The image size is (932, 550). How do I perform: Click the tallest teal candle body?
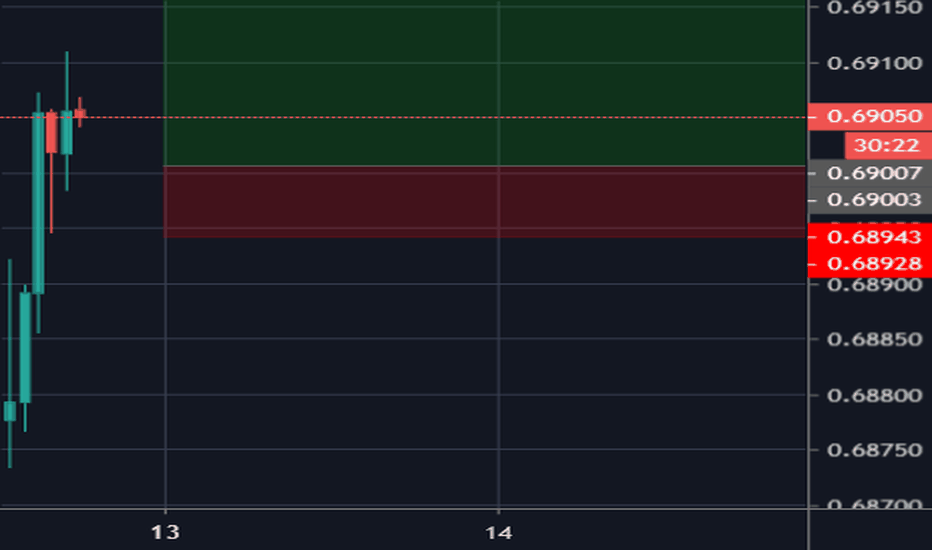click(38, 202)
